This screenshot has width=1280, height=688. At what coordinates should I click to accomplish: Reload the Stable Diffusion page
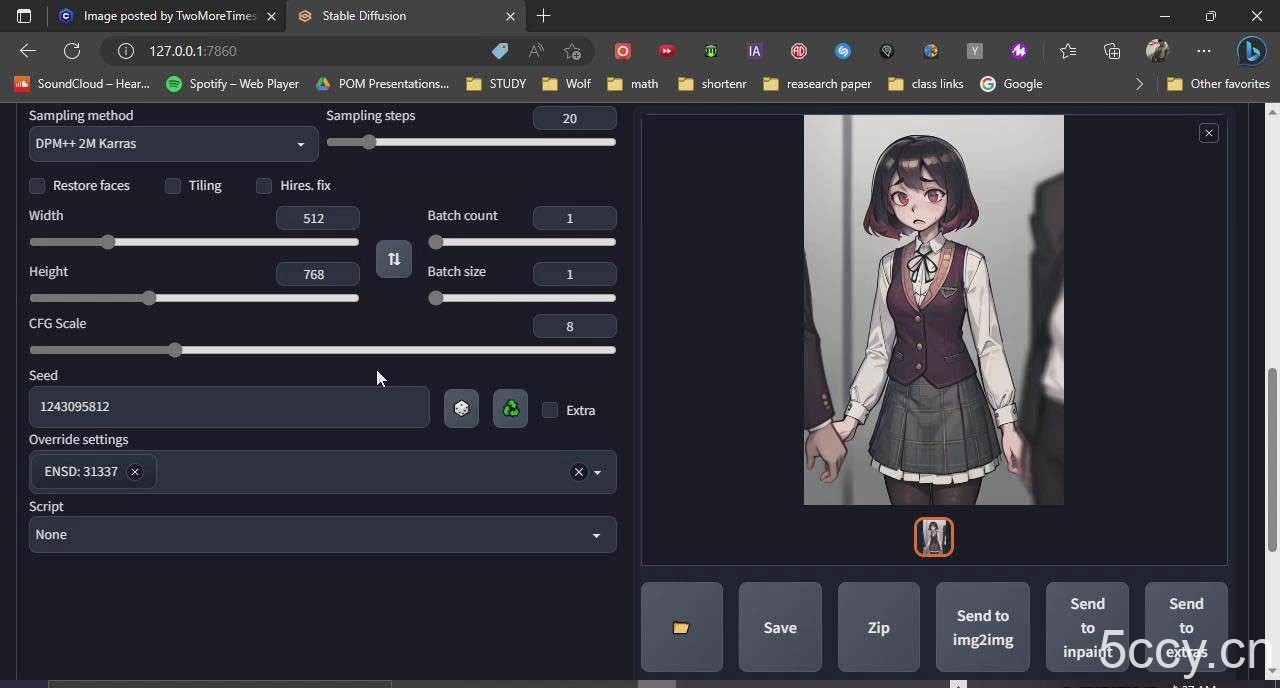click(x=72, y=51)
